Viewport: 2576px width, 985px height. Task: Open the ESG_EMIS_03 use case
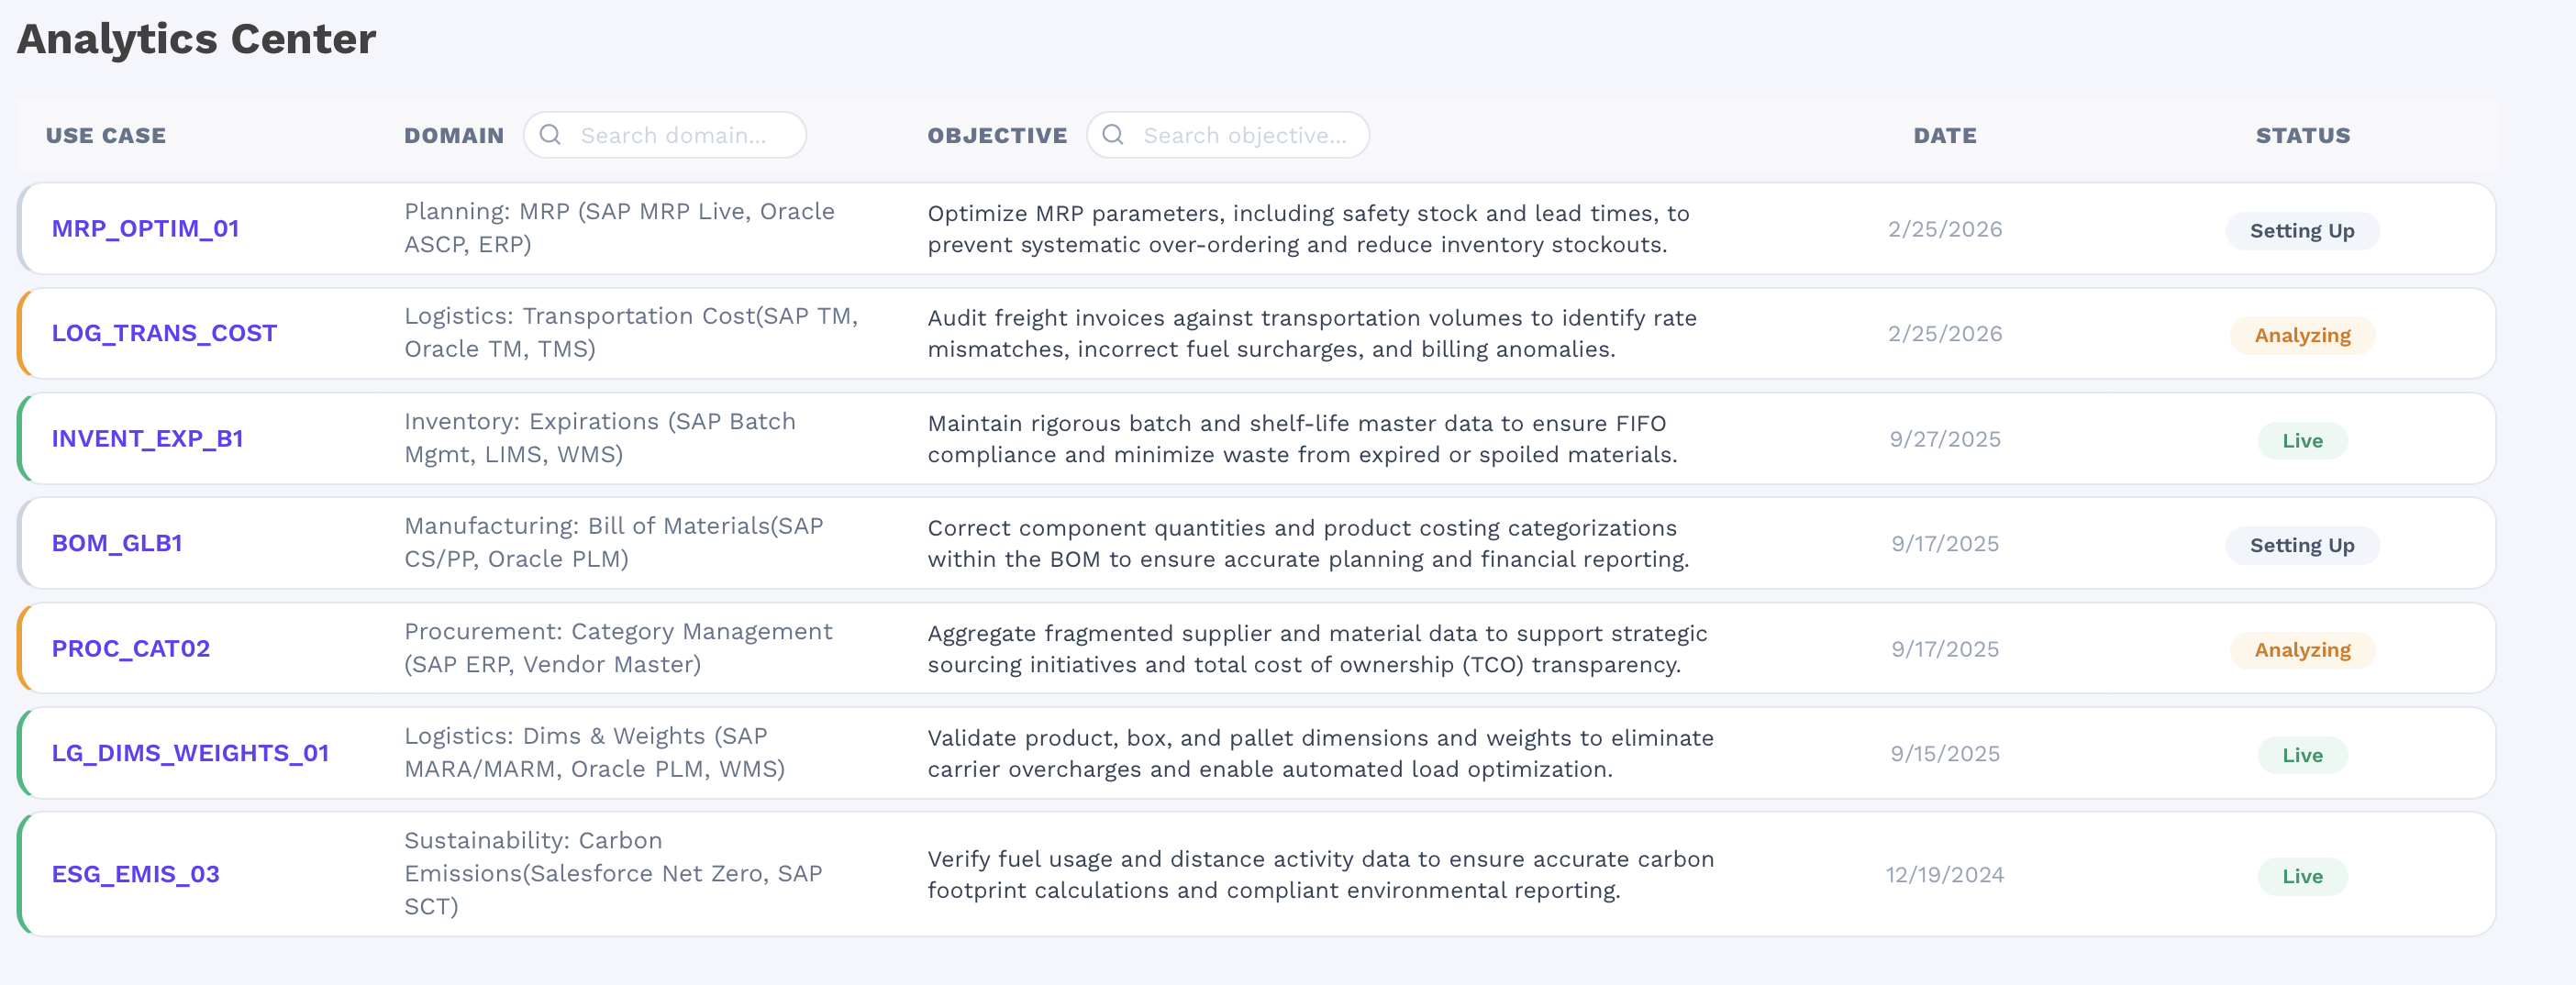136,874
